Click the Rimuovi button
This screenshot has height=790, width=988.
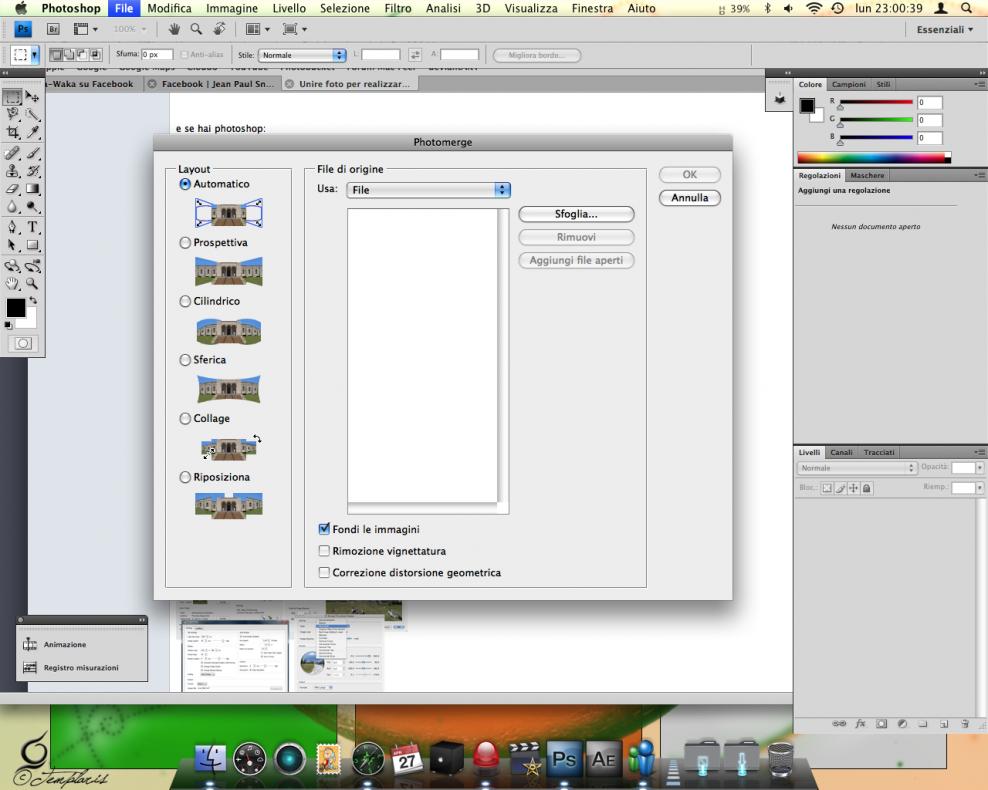pyautogui.click(x=576, y=237)
